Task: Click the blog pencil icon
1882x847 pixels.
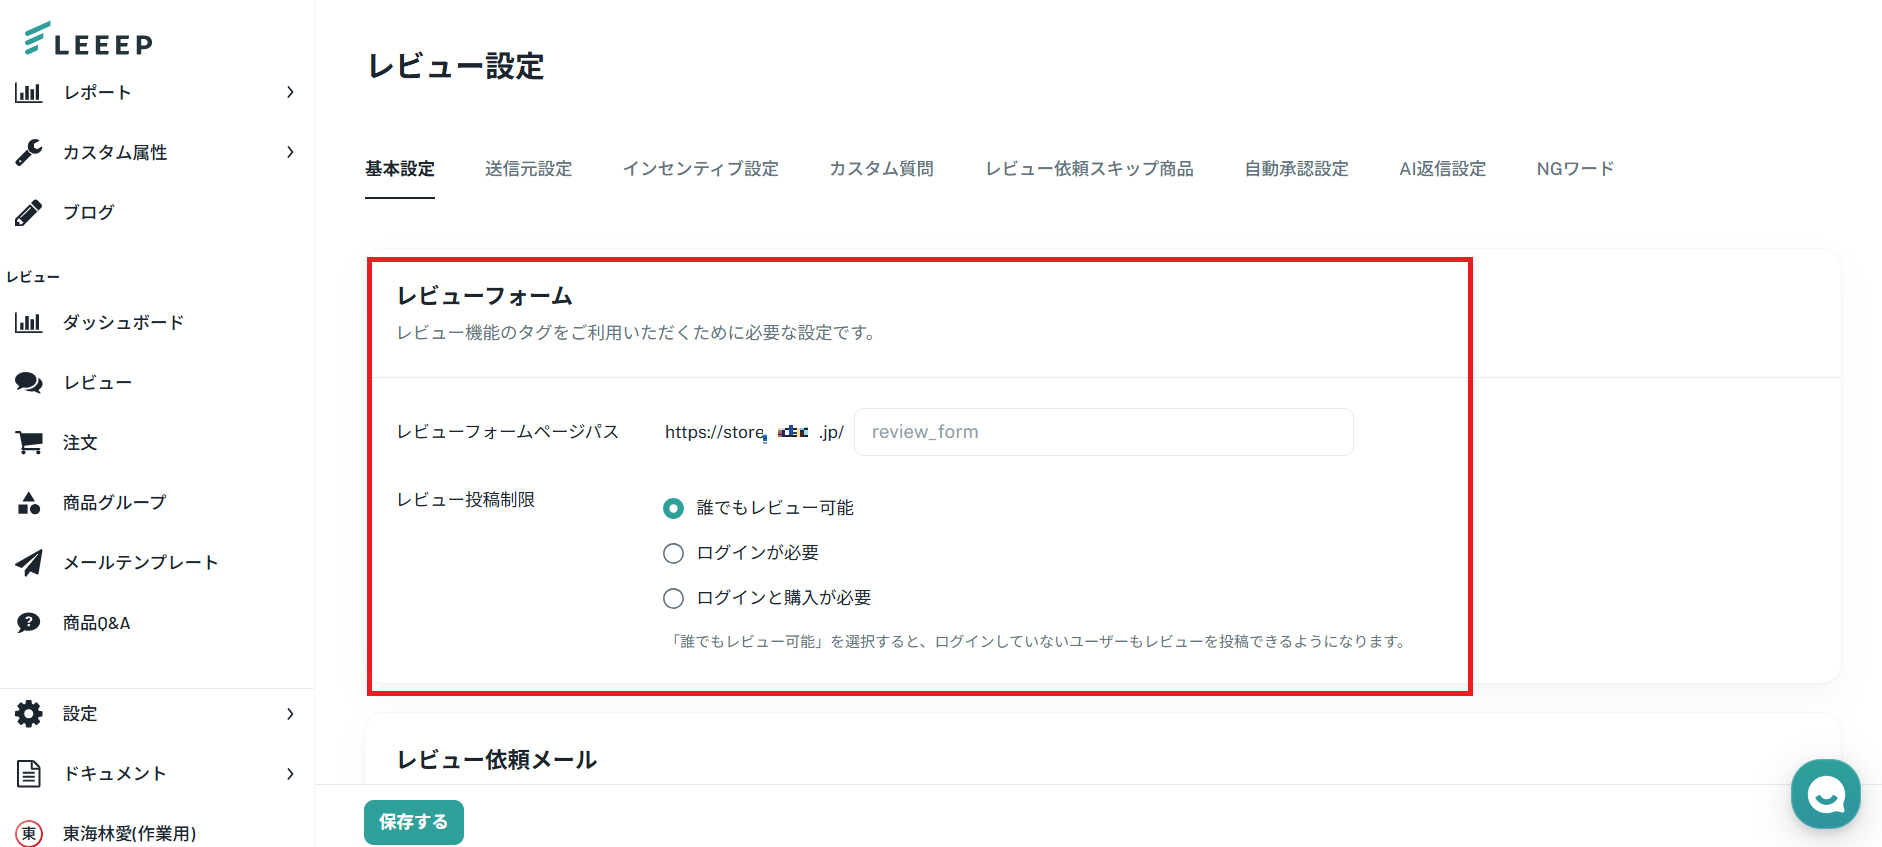Action: (x=29, y=212)
